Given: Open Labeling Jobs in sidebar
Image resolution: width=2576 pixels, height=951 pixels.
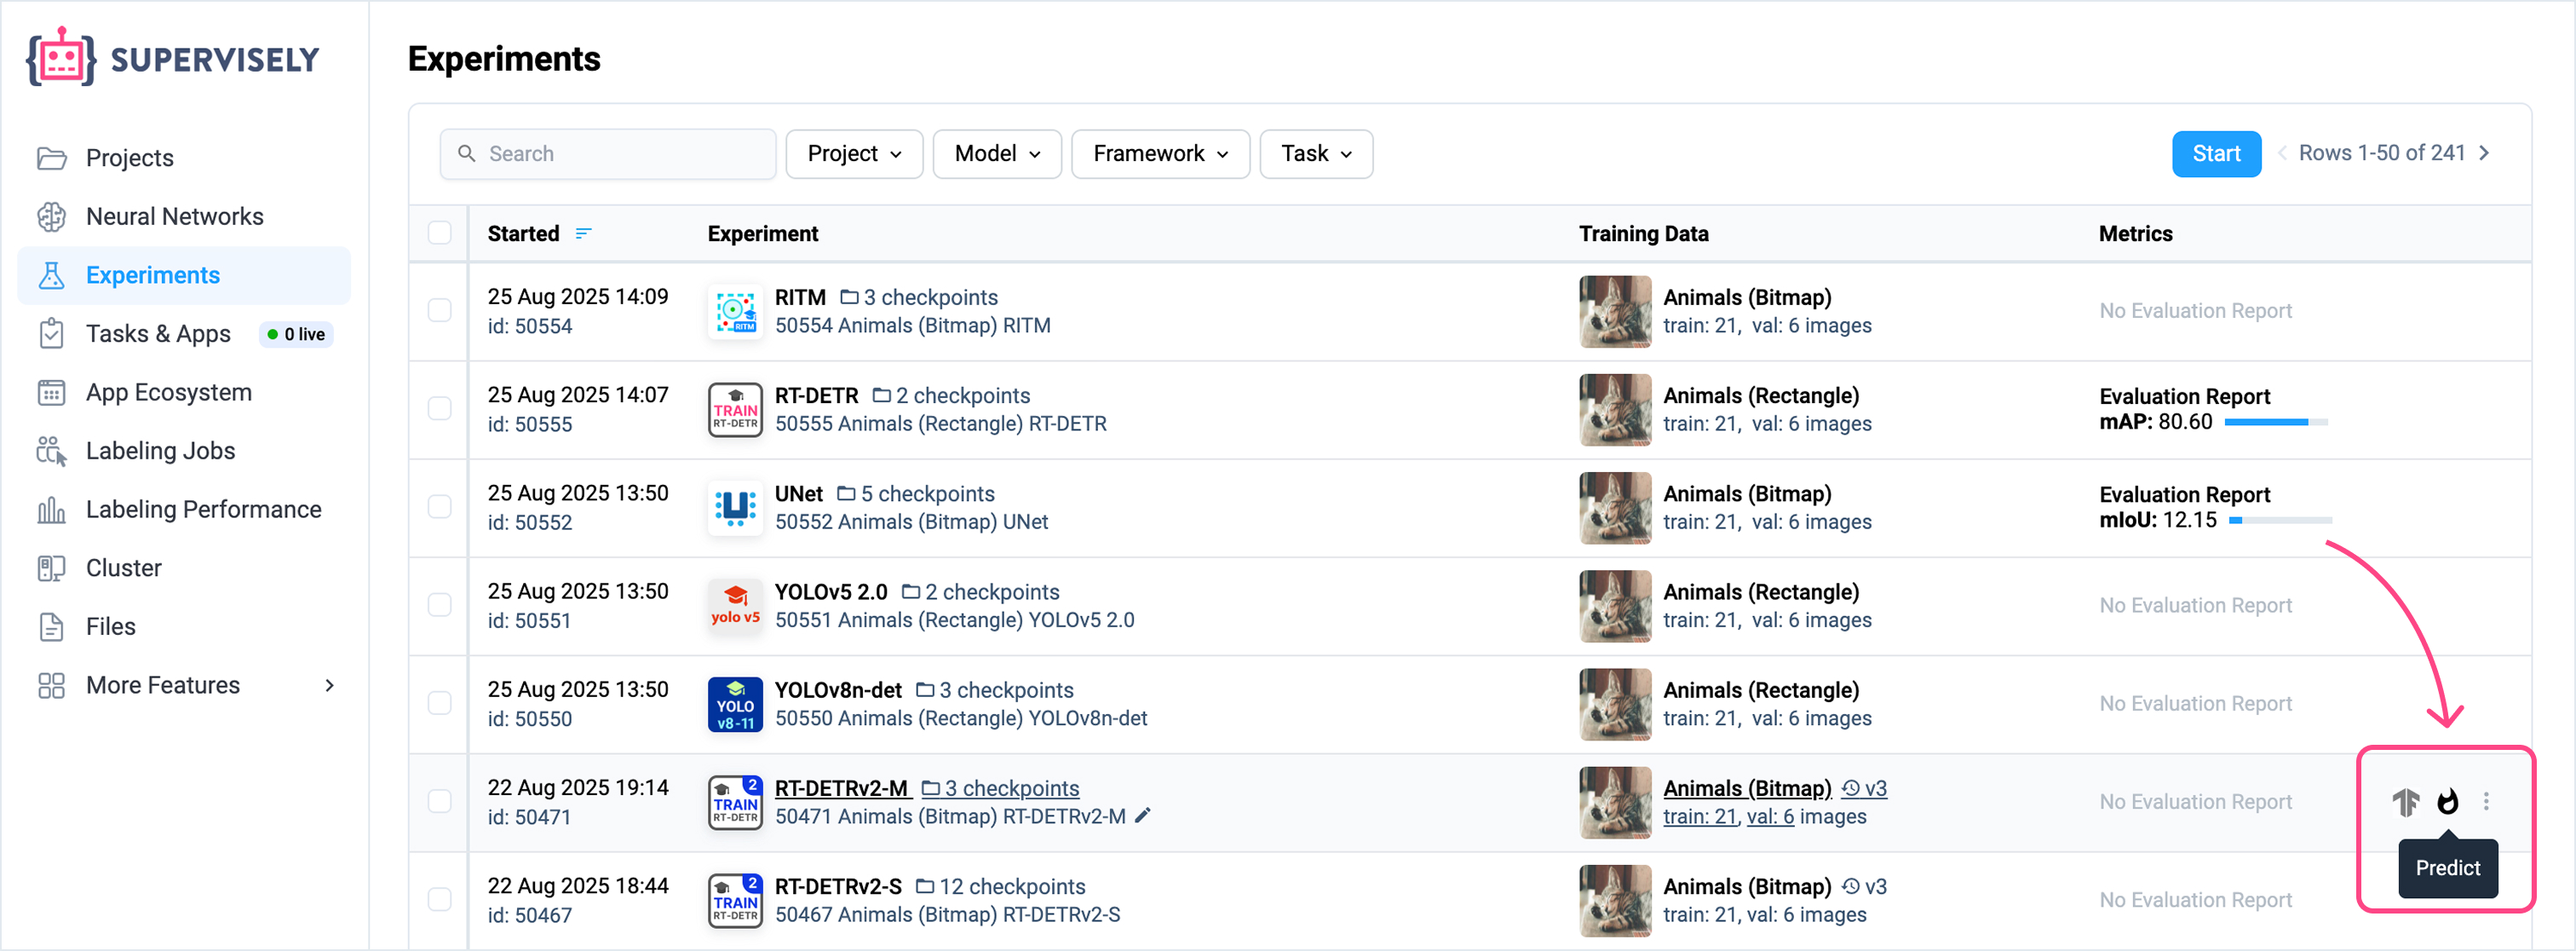Looking at the screenshot, I should [160, 451].
